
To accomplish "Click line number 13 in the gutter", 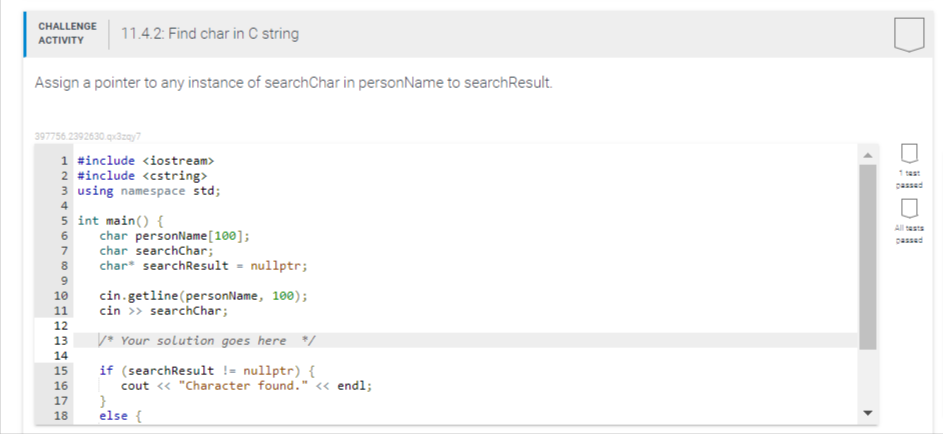I will [x=59, y=340].
